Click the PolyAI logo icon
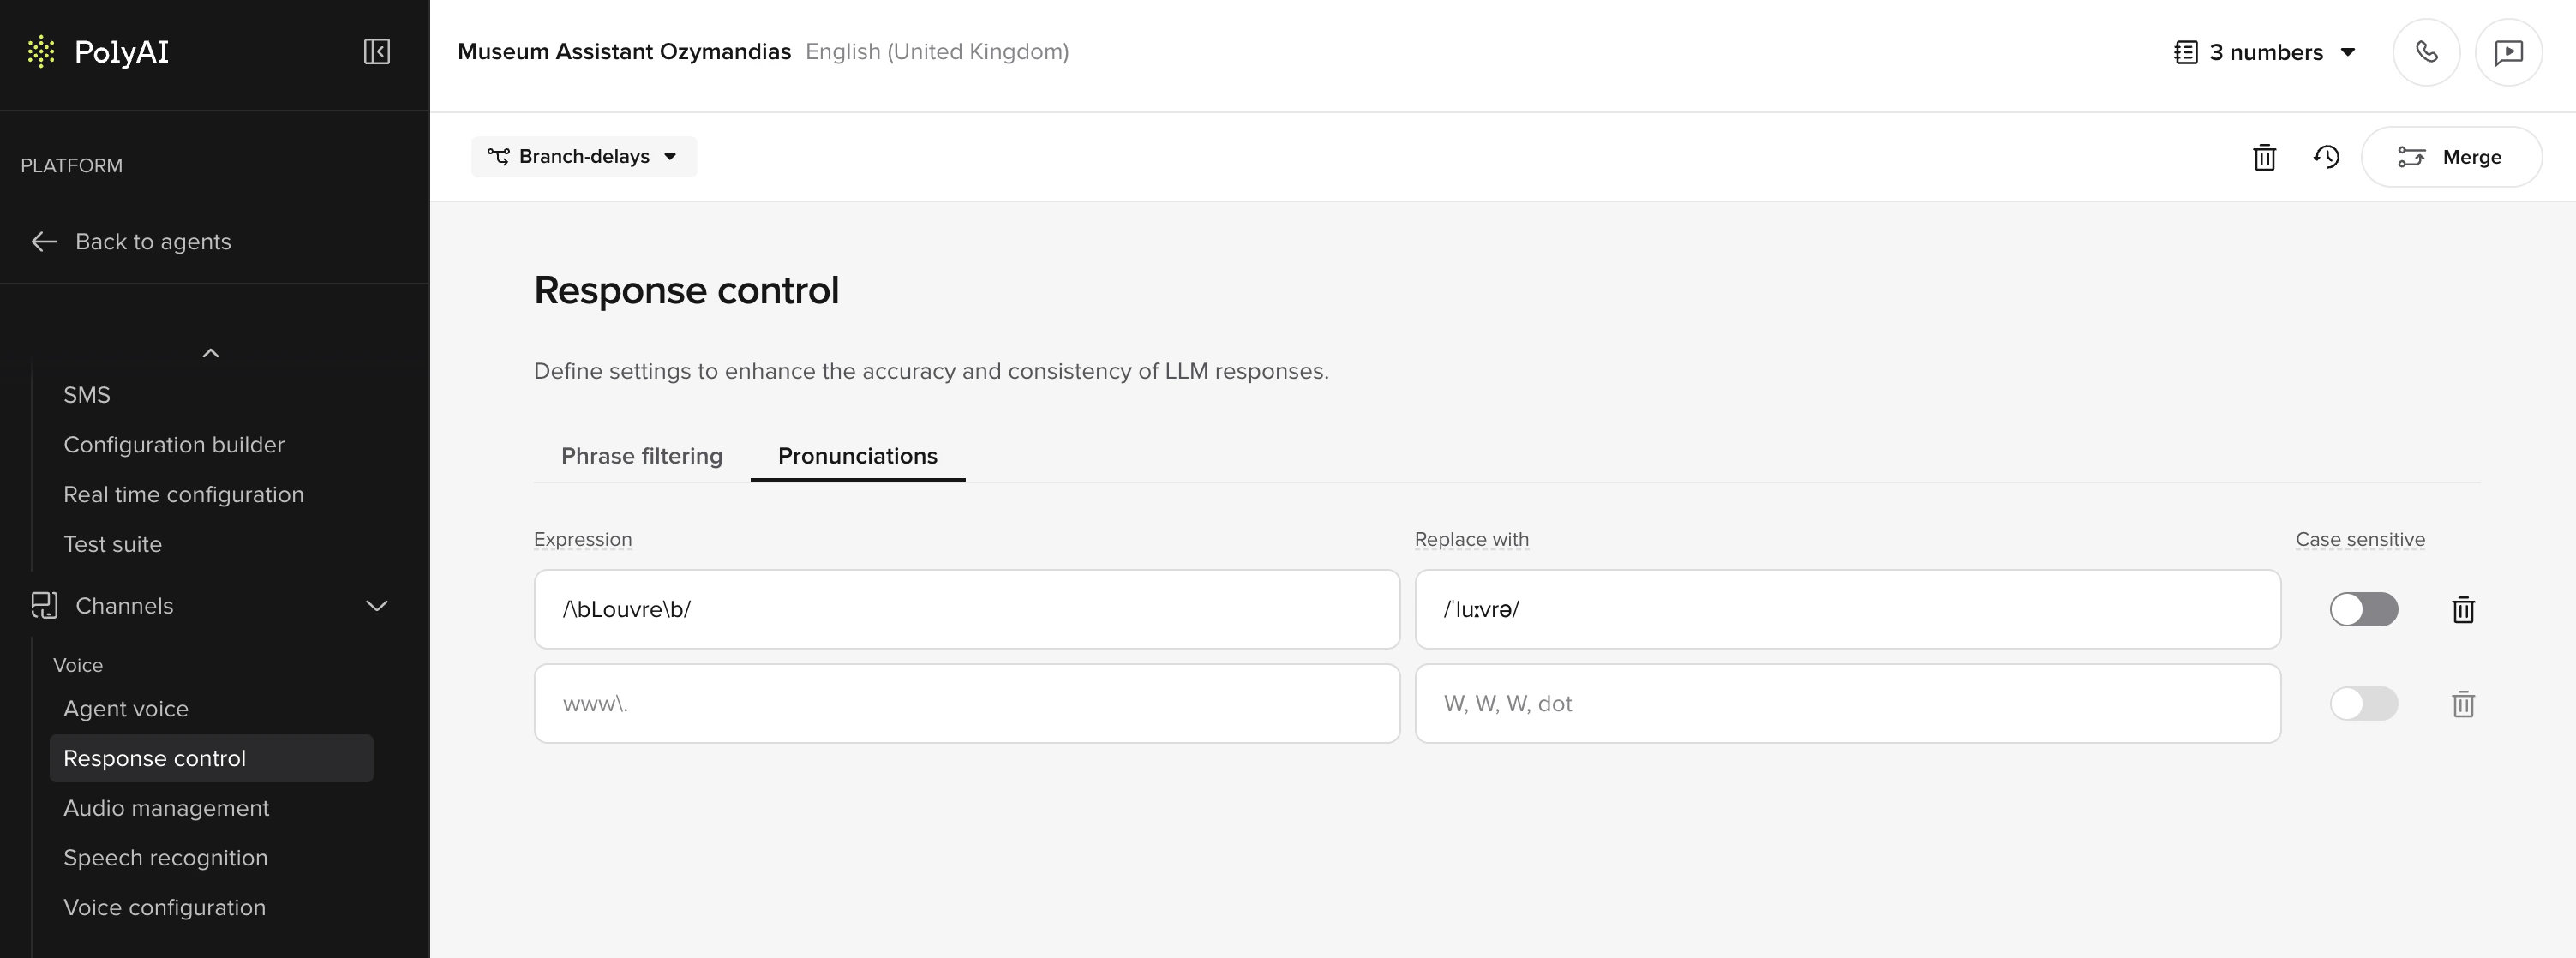This screenshot has width=2576, height=958. 41,51
